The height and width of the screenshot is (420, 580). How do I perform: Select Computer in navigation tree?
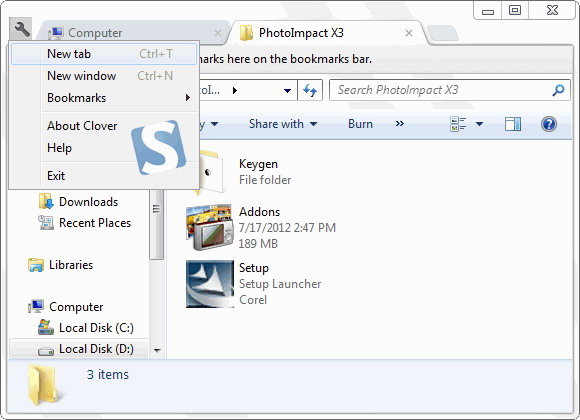pos(76,307)
